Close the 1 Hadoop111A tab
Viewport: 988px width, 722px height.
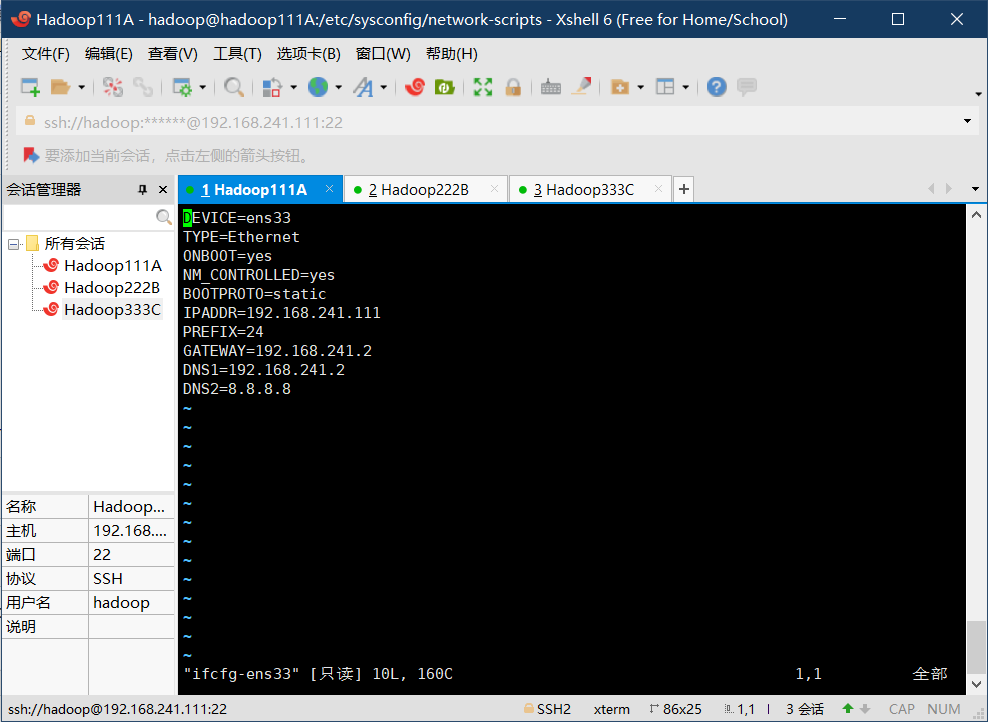tap(329, 189)
